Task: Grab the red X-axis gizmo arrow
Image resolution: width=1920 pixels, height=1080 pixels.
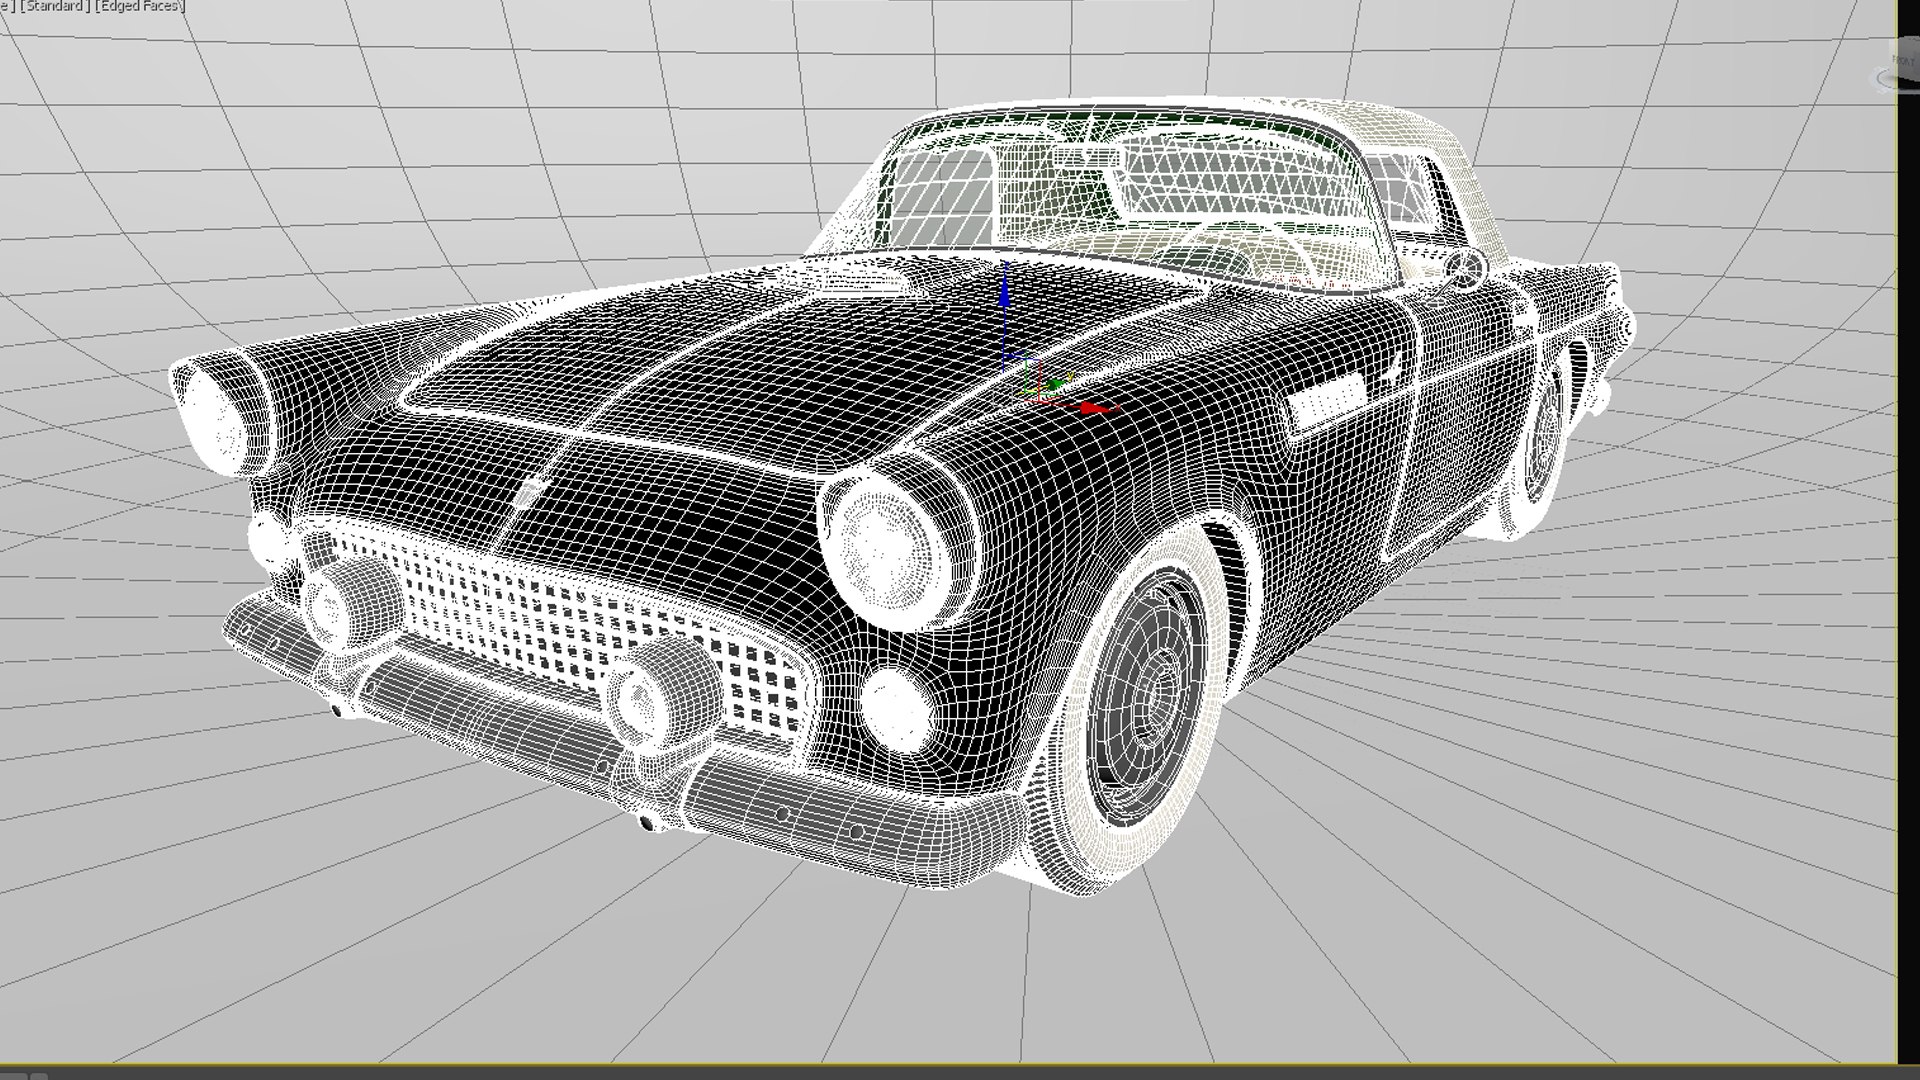Action: click(x=1096, y=408)
